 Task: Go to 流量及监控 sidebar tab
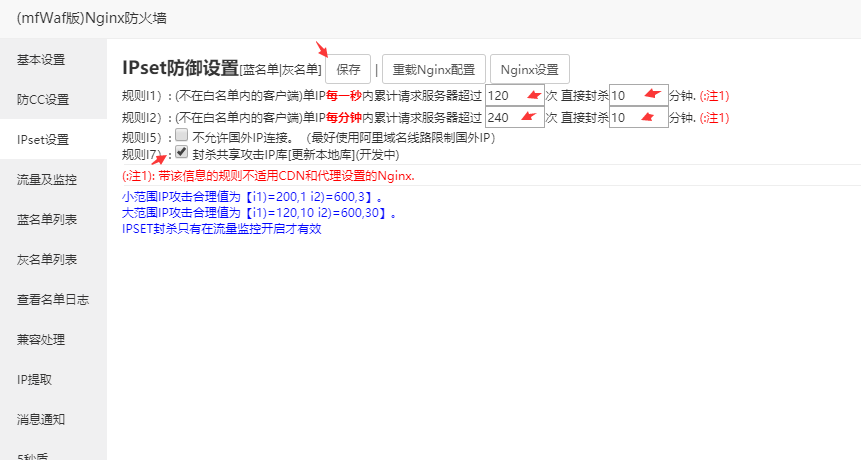(x=47, y=180)
